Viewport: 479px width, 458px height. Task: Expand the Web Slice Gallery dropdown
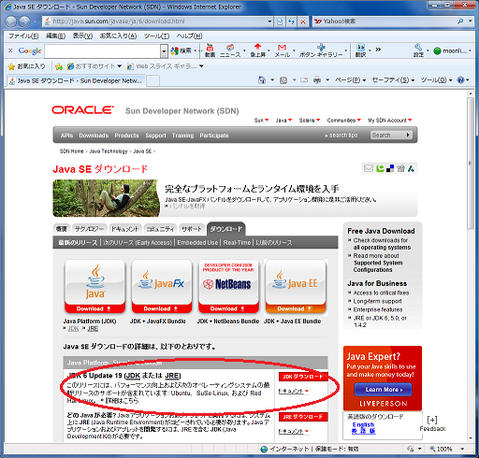coord(201,66)
